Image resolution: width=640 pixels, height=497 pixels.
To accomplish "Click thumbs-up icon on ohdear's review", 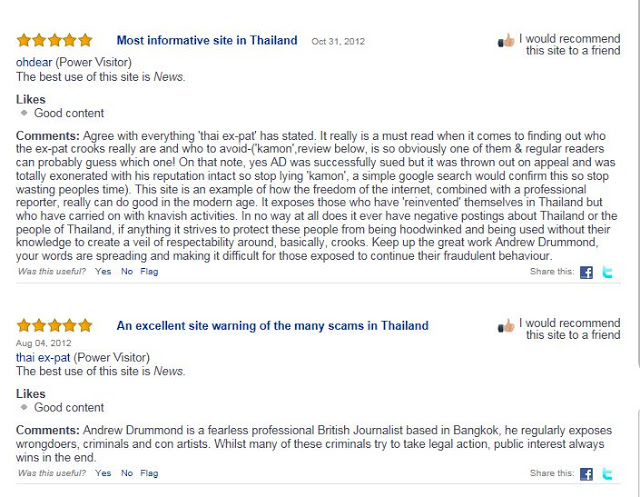I will point(506,41).
